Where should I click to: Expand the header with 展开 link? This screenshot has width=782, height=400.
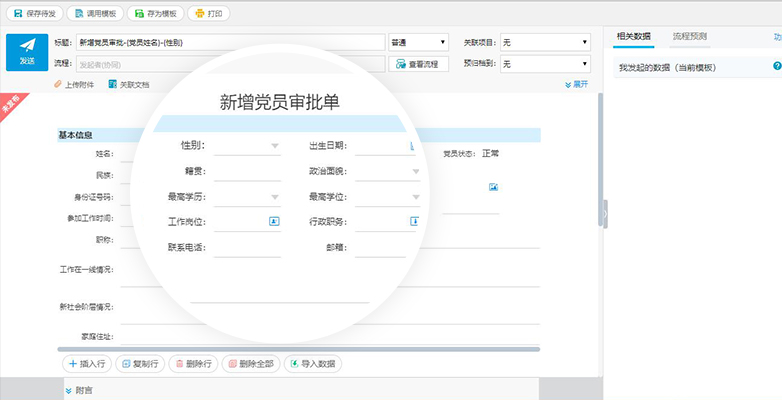[576, 85]
